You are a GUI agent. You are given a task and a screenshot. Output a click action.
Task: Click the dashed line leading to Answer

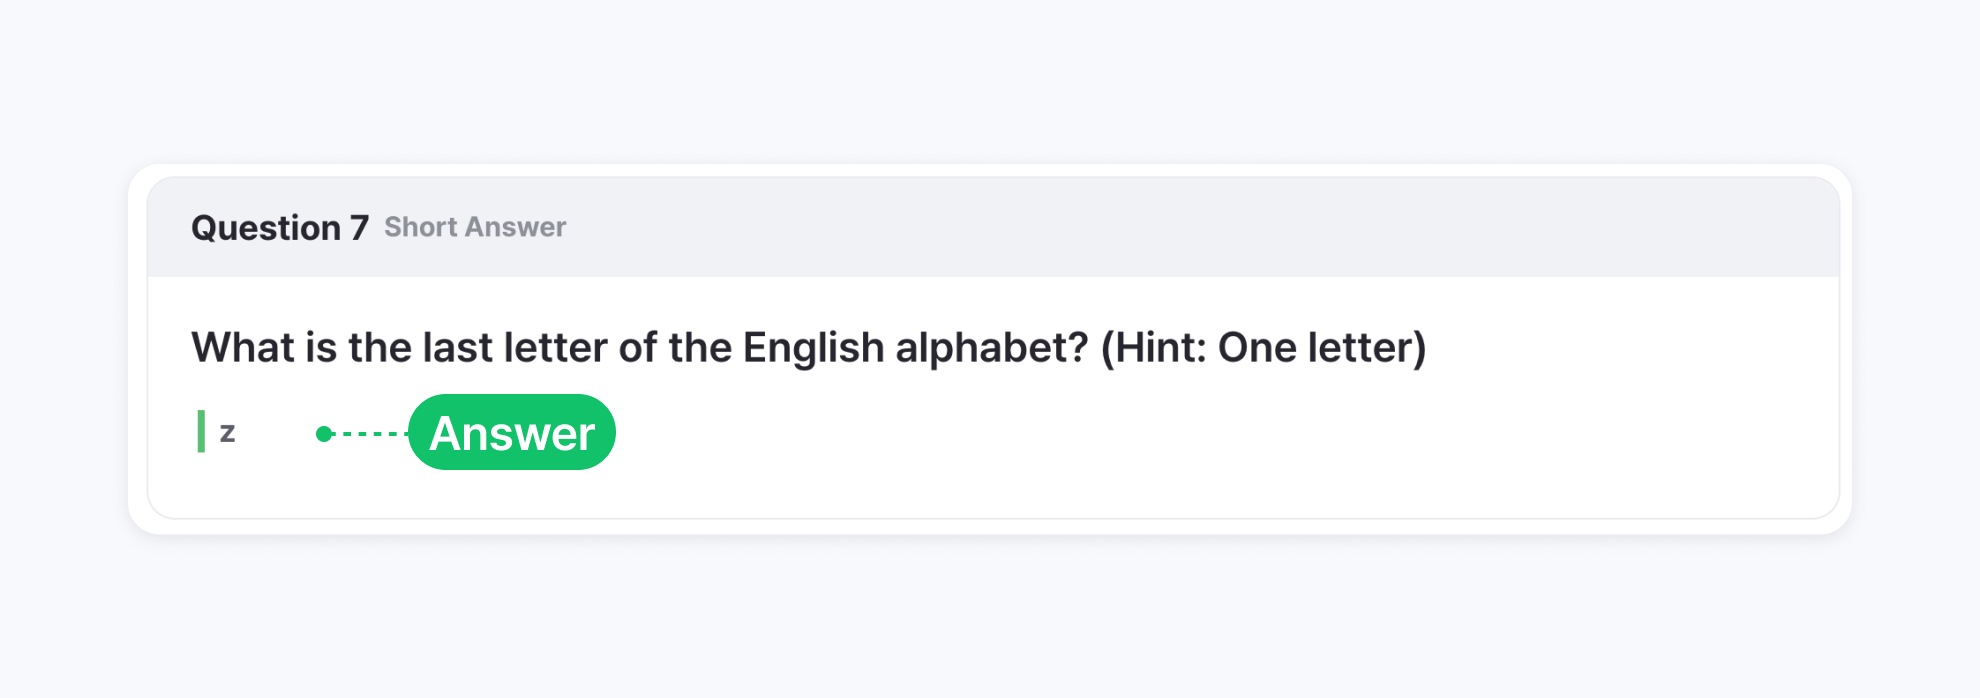(370, 434)
